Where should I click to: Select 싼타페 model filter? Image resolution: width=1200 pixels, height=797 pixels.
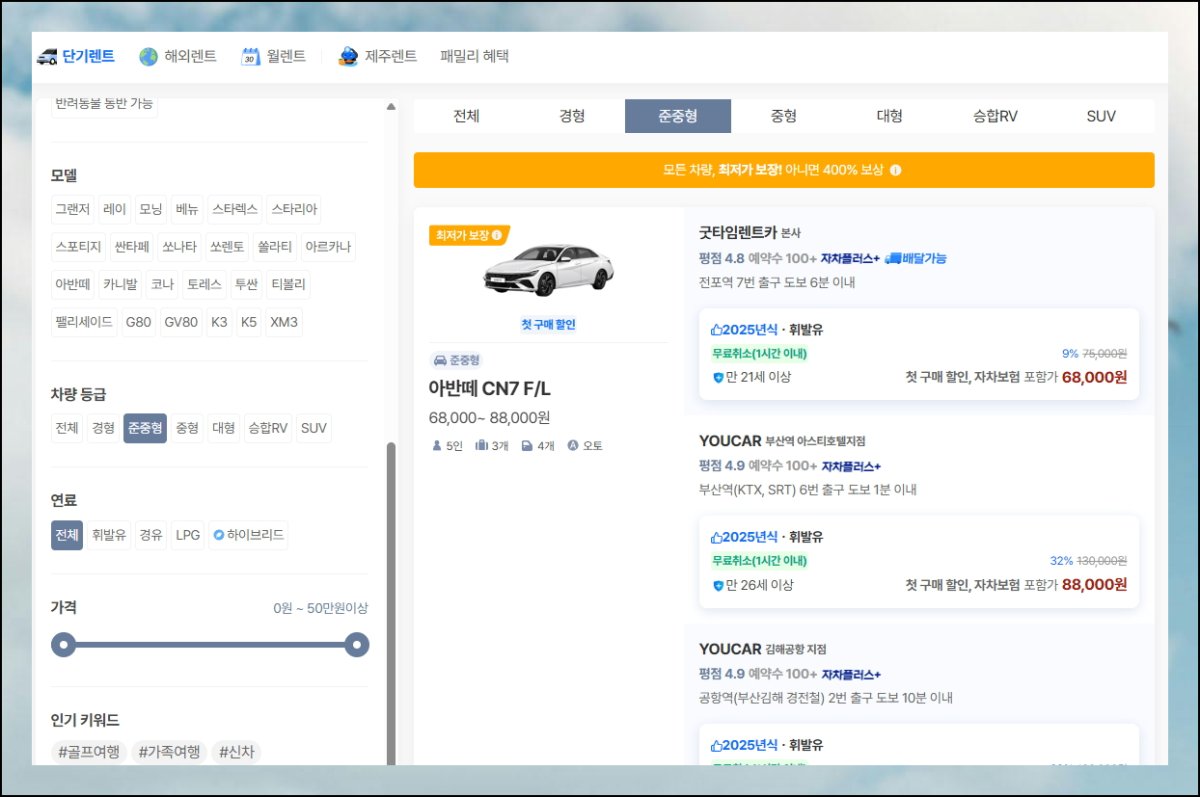pos(132,247)
